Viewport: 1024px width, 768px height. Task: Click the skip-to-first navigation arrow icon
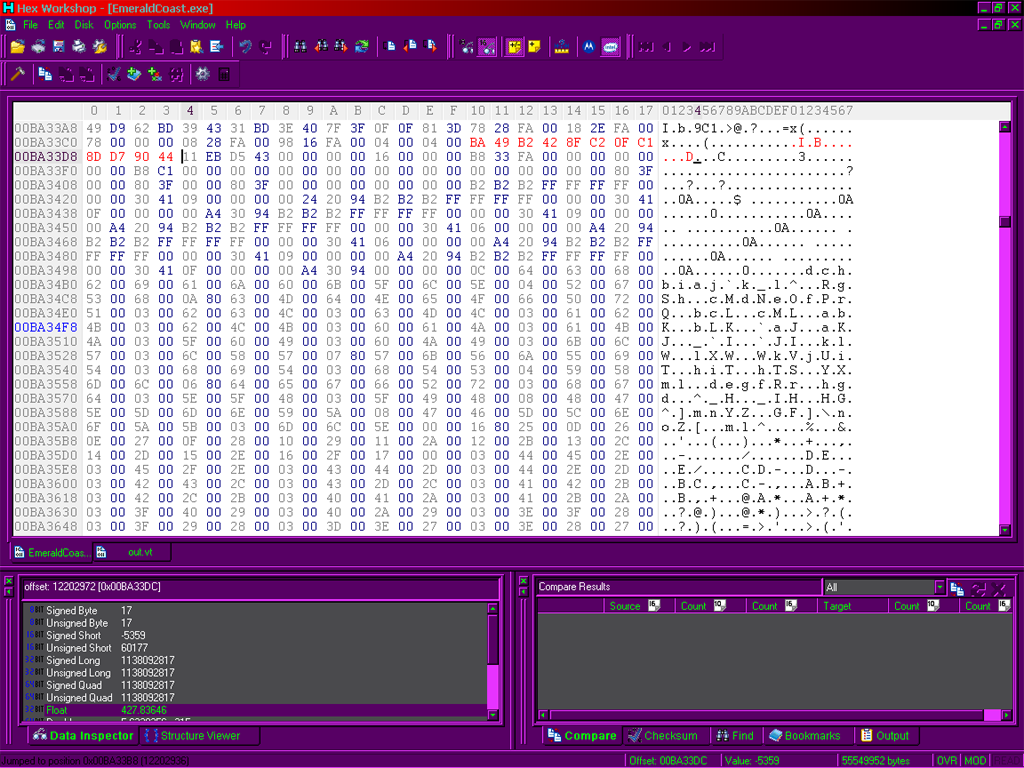click(646, 47)
